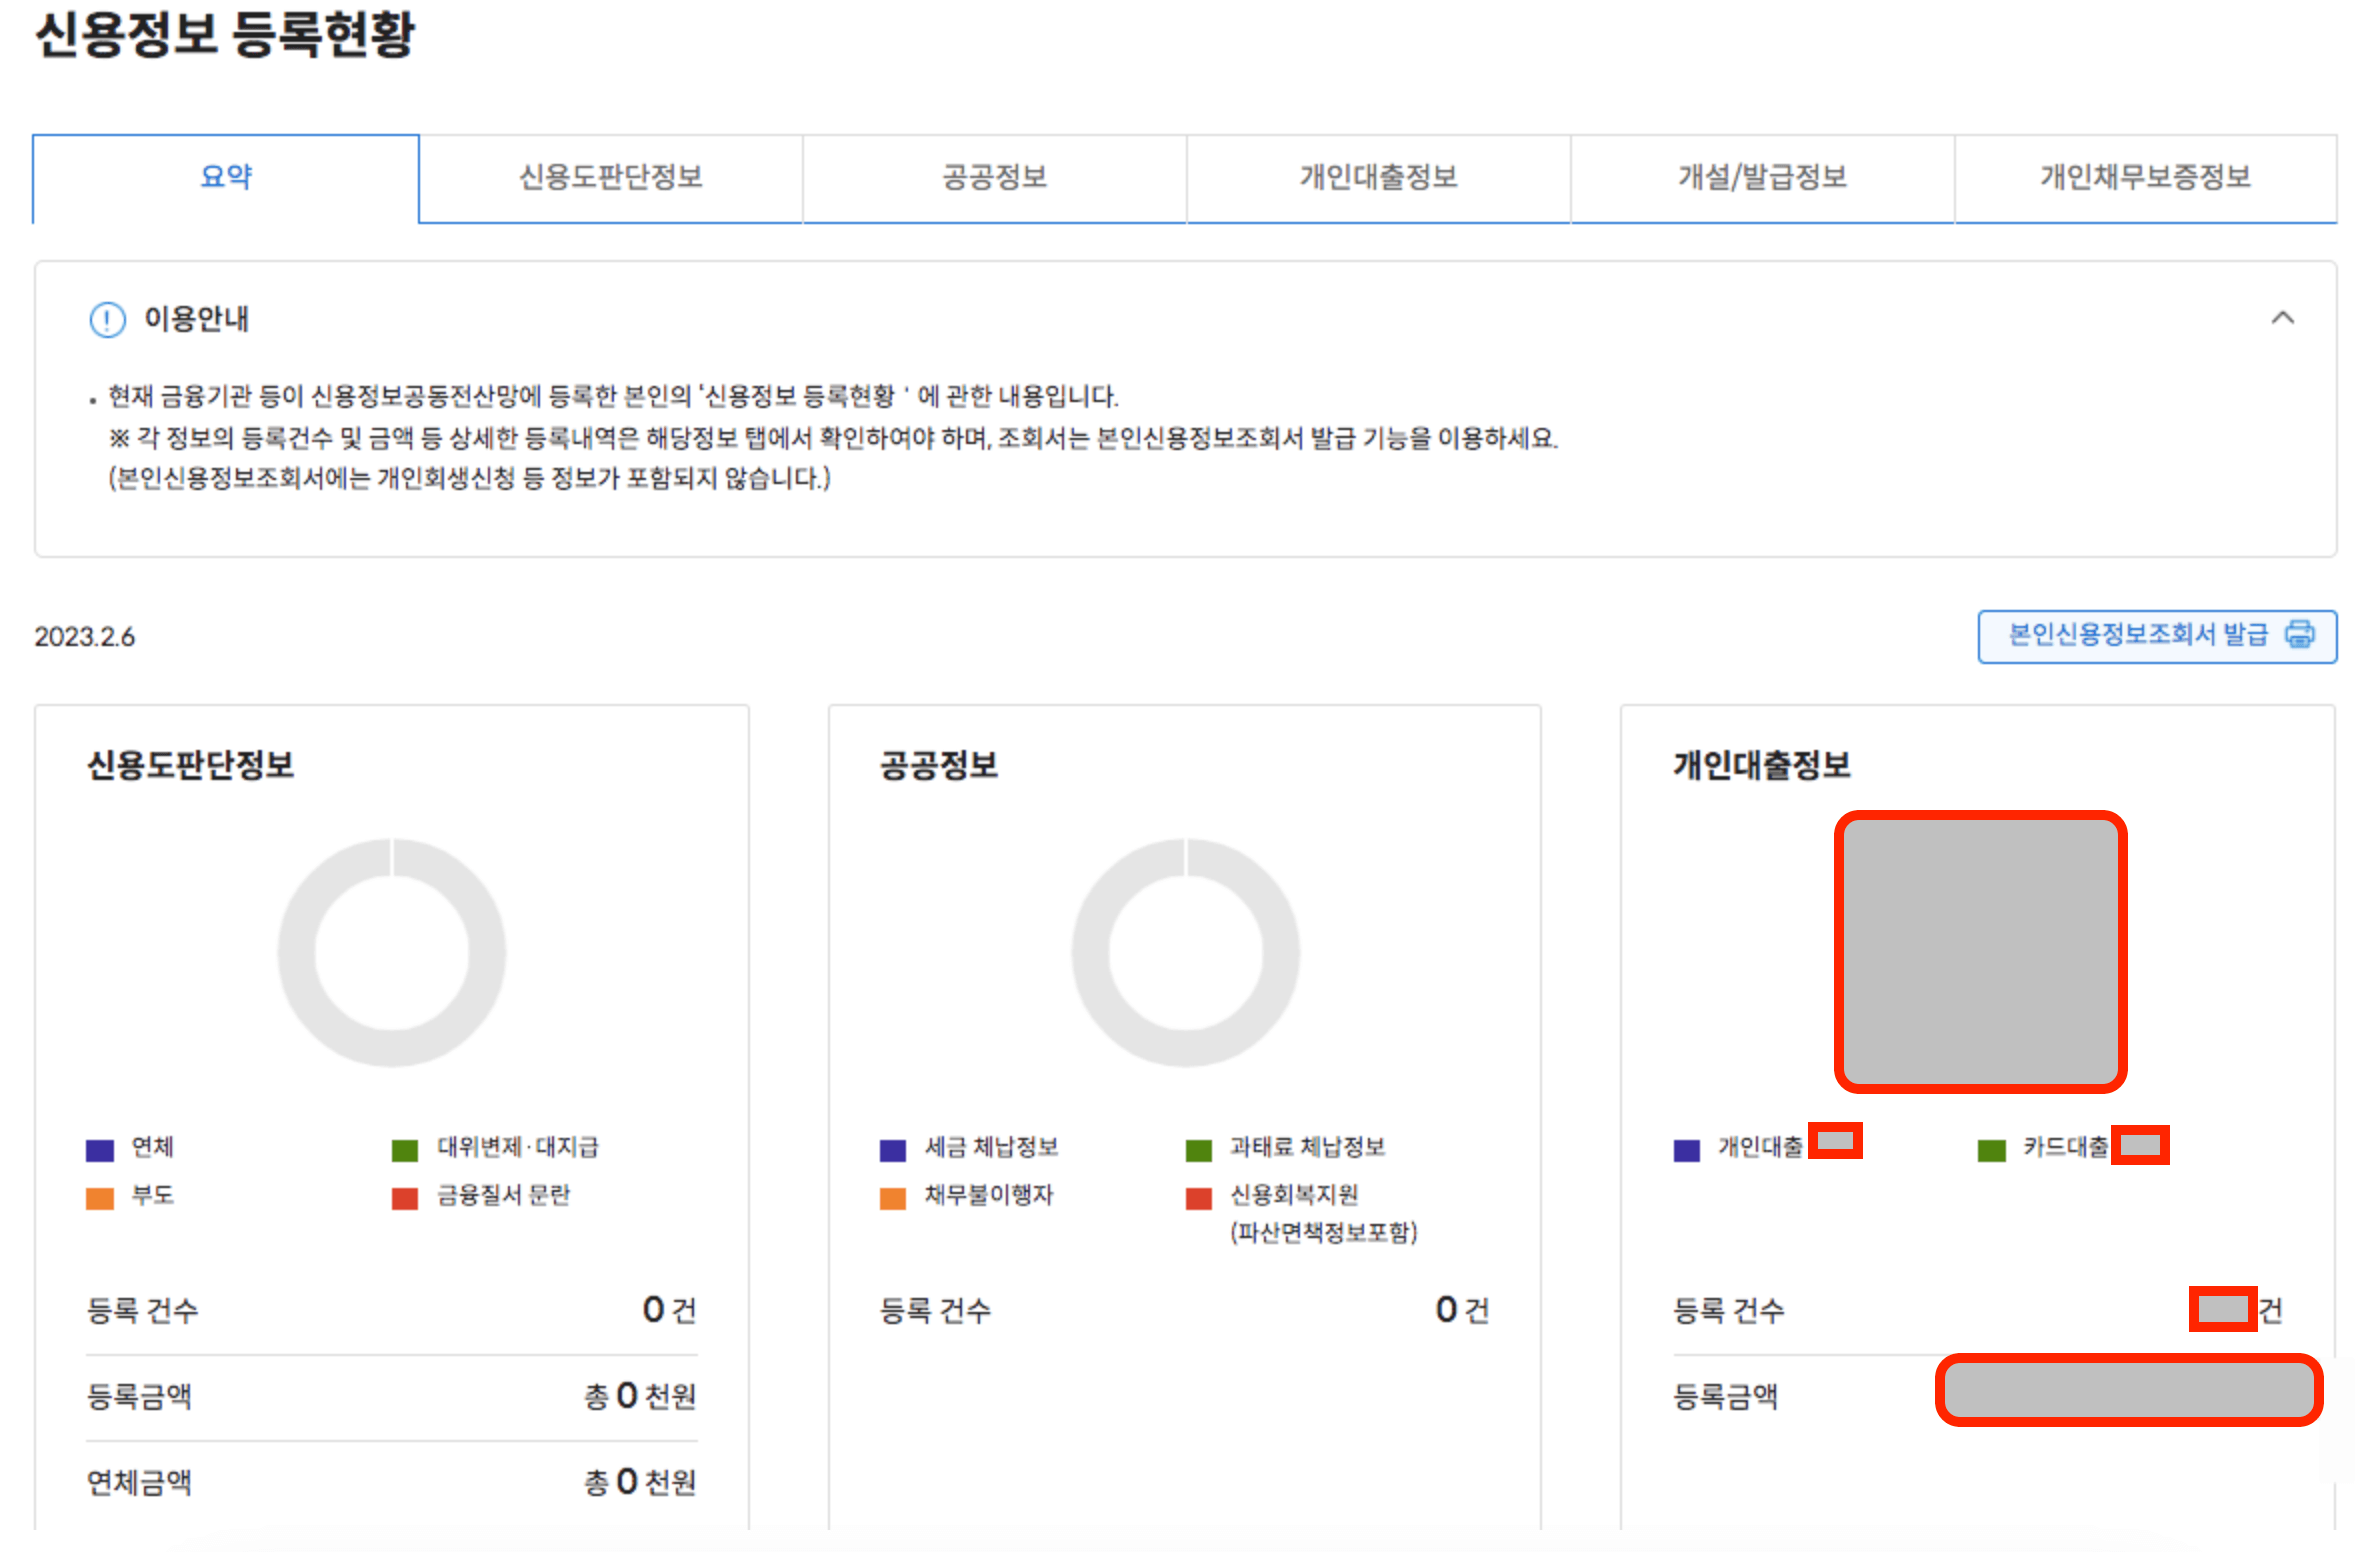This screenshot has height=1552, width=2364.
Task: Click the info icon beside 이용안내
Action: pyautogui.click(x=106, y=319)
